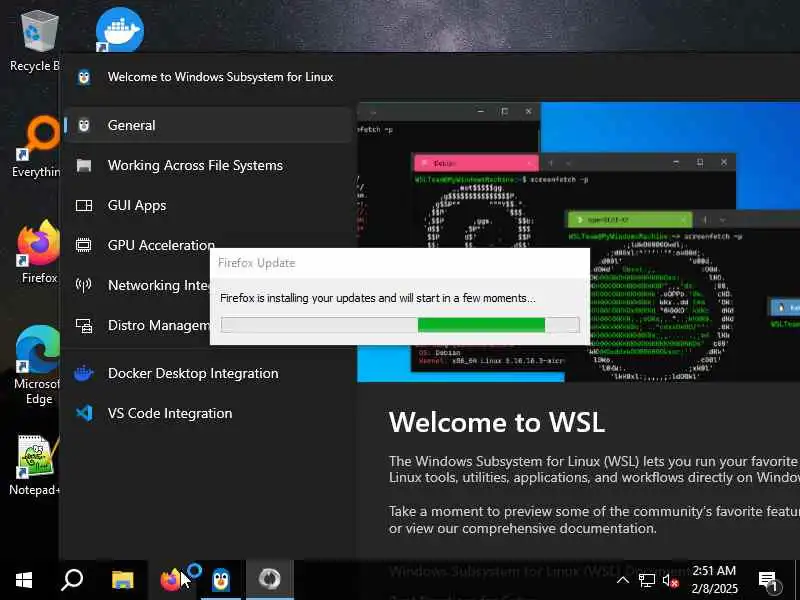
Task: Open the Working Across File Systems section
Action: click(x=209, y=165)
